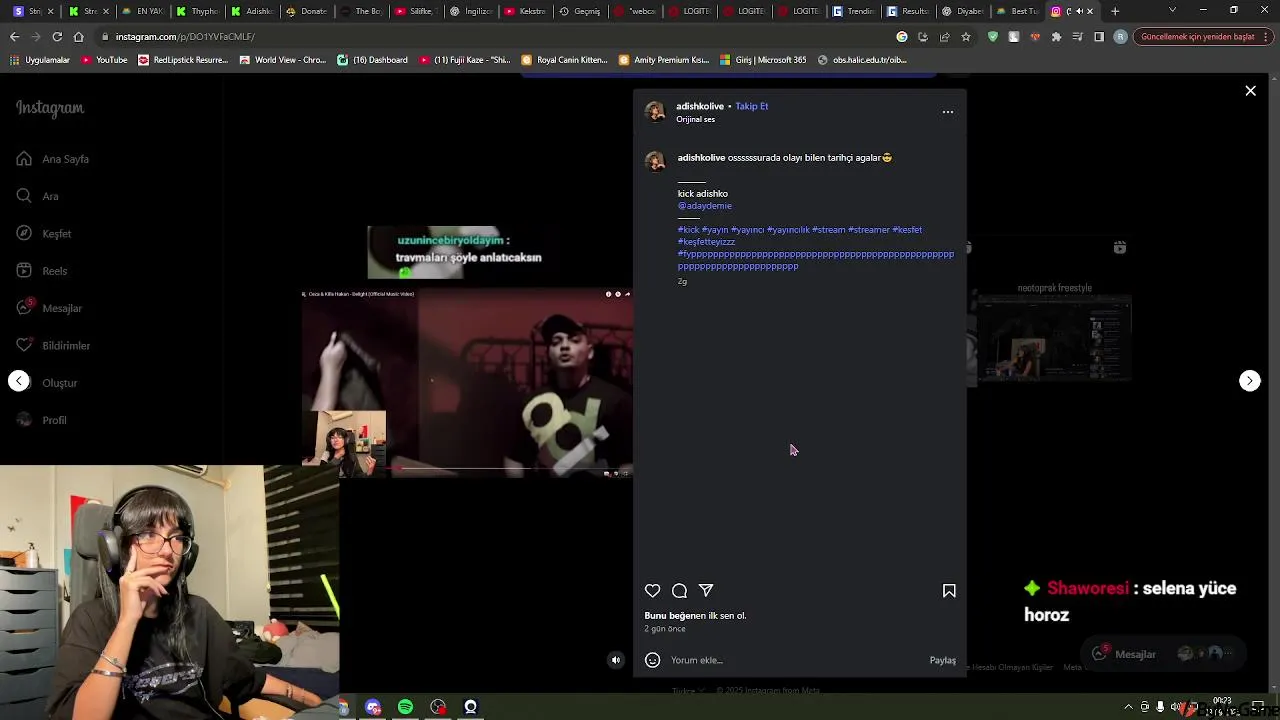
Task: Open #kick hashtag link
Action: point(688,230)
